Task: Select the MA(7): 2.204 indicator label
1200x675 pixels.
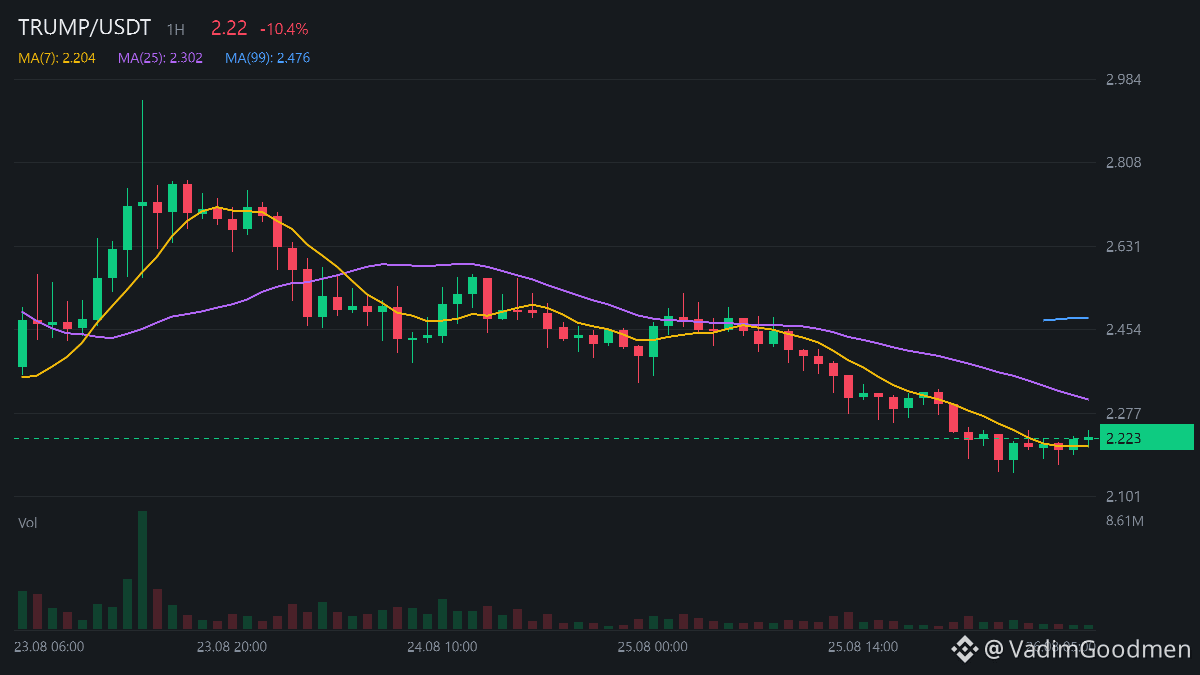Action: 57,58
